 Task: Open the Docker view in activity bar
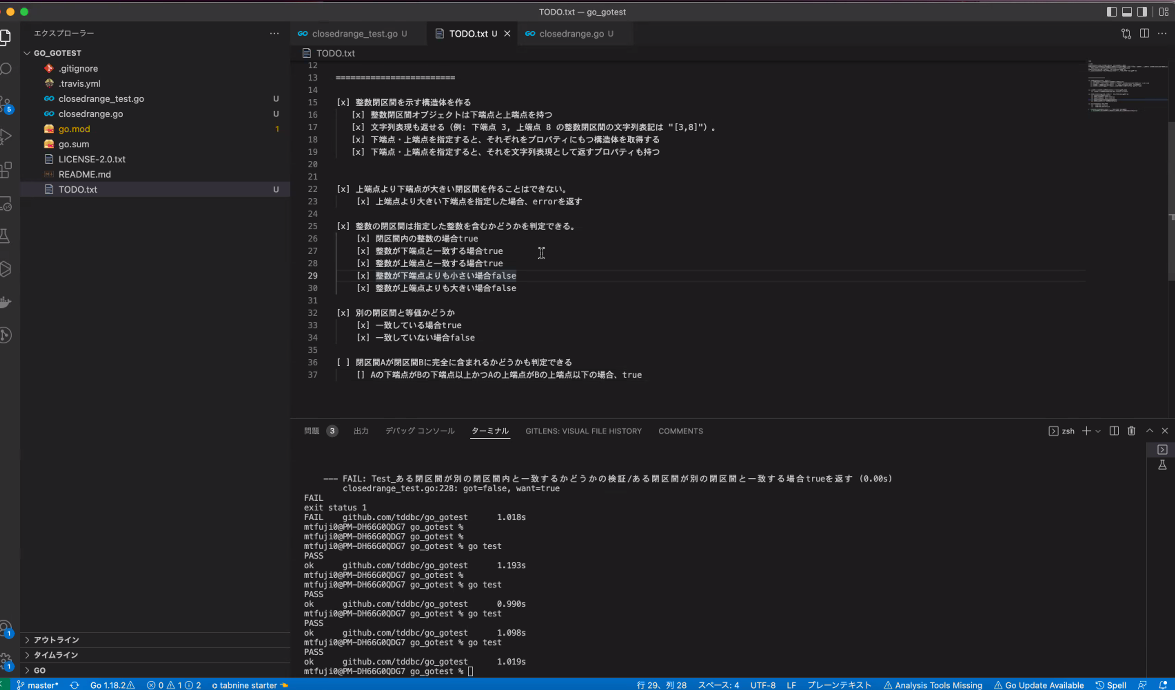pos(6,302)
